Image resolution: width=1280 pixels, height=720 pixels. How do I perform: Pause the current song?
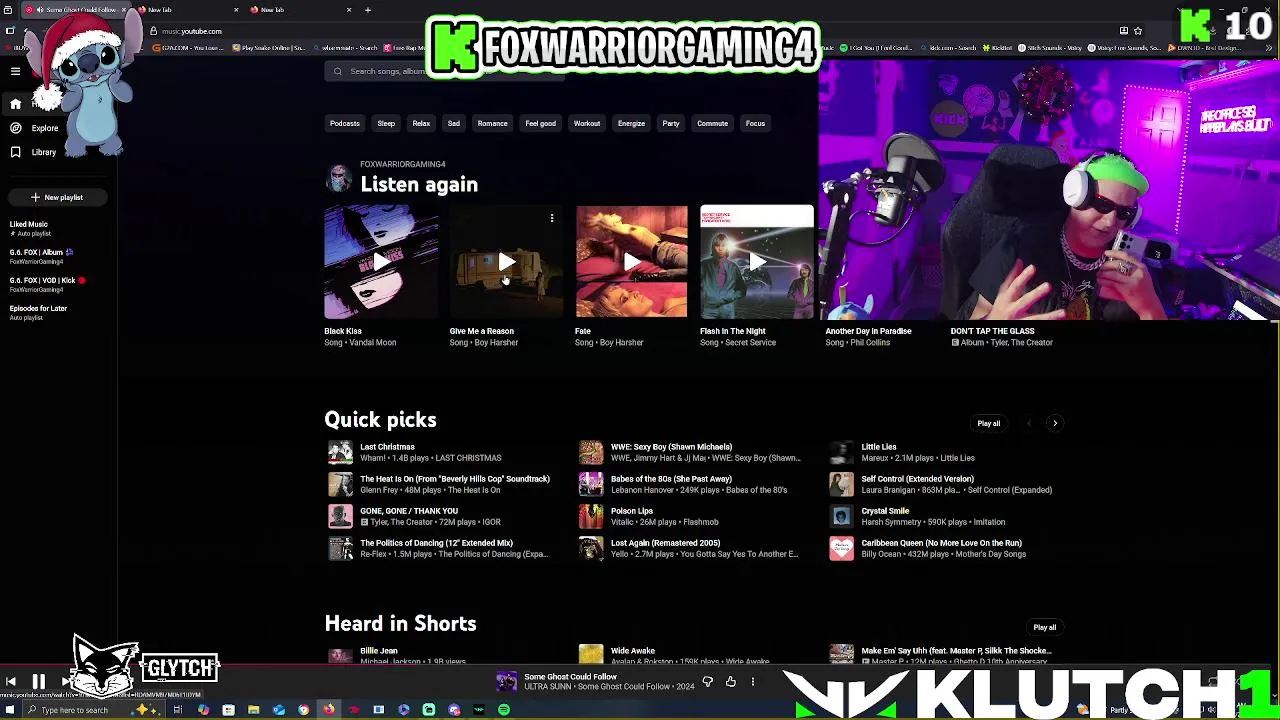(39, 682)
